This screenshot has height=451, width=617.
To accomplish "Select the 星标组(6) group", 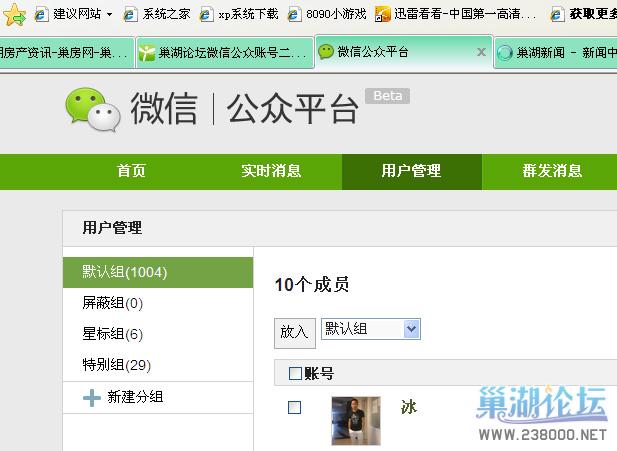I will coord(158,334).
